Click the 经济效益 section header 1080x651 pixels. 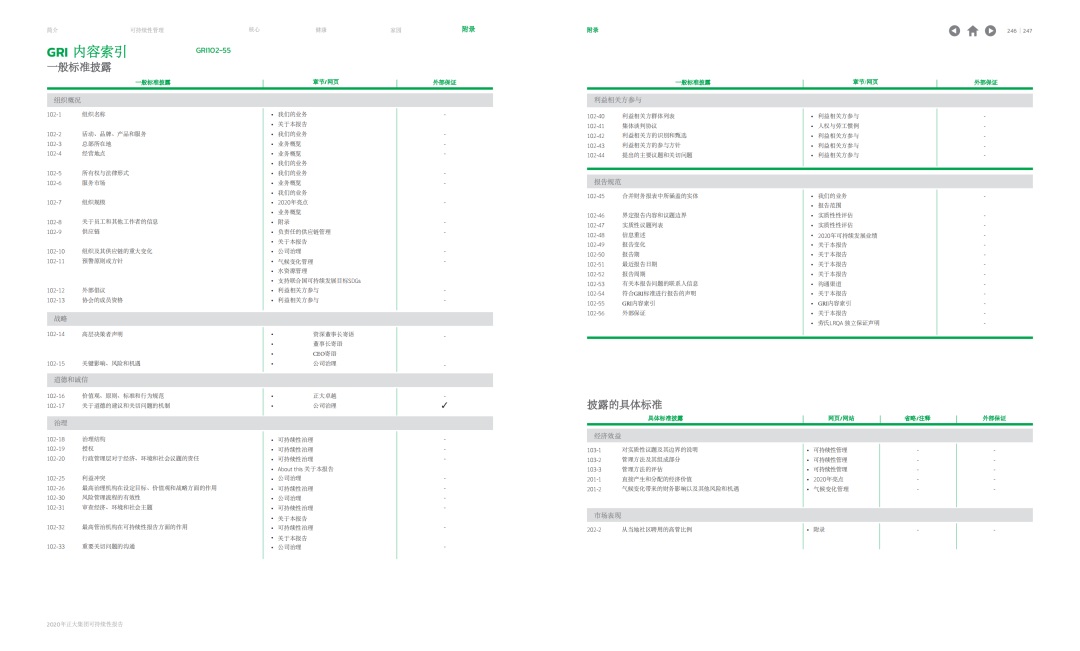point(607,436)
